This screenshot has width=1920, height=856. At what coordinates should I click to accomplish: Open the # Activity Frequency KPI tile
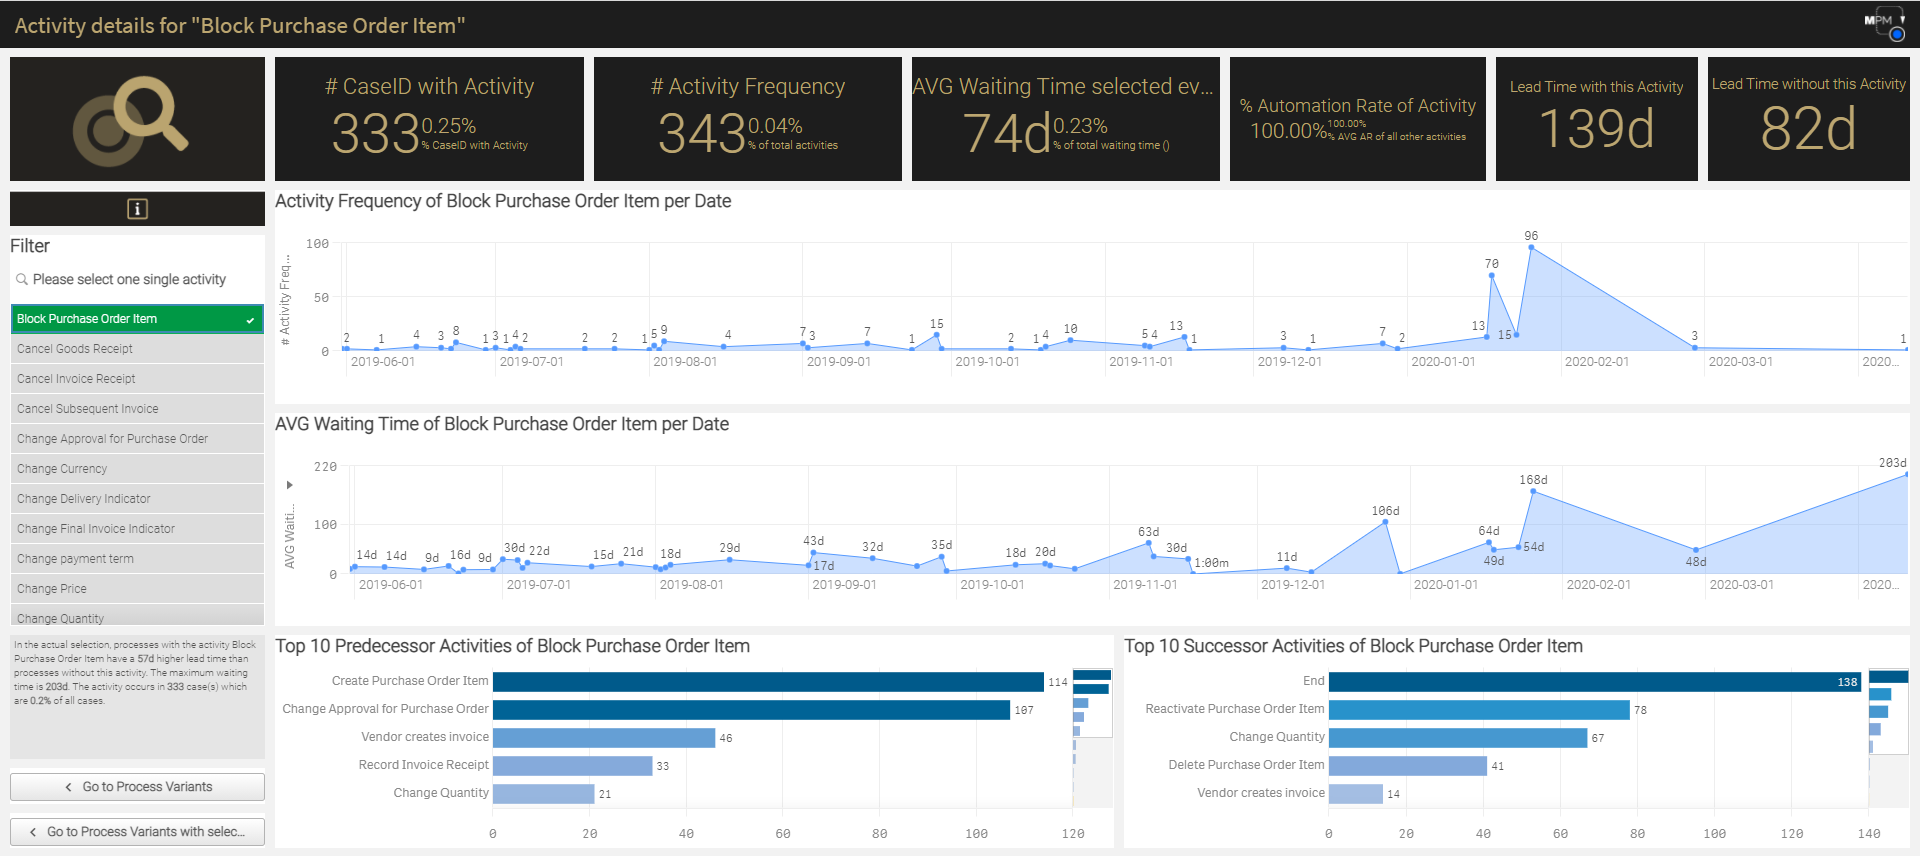748,119
